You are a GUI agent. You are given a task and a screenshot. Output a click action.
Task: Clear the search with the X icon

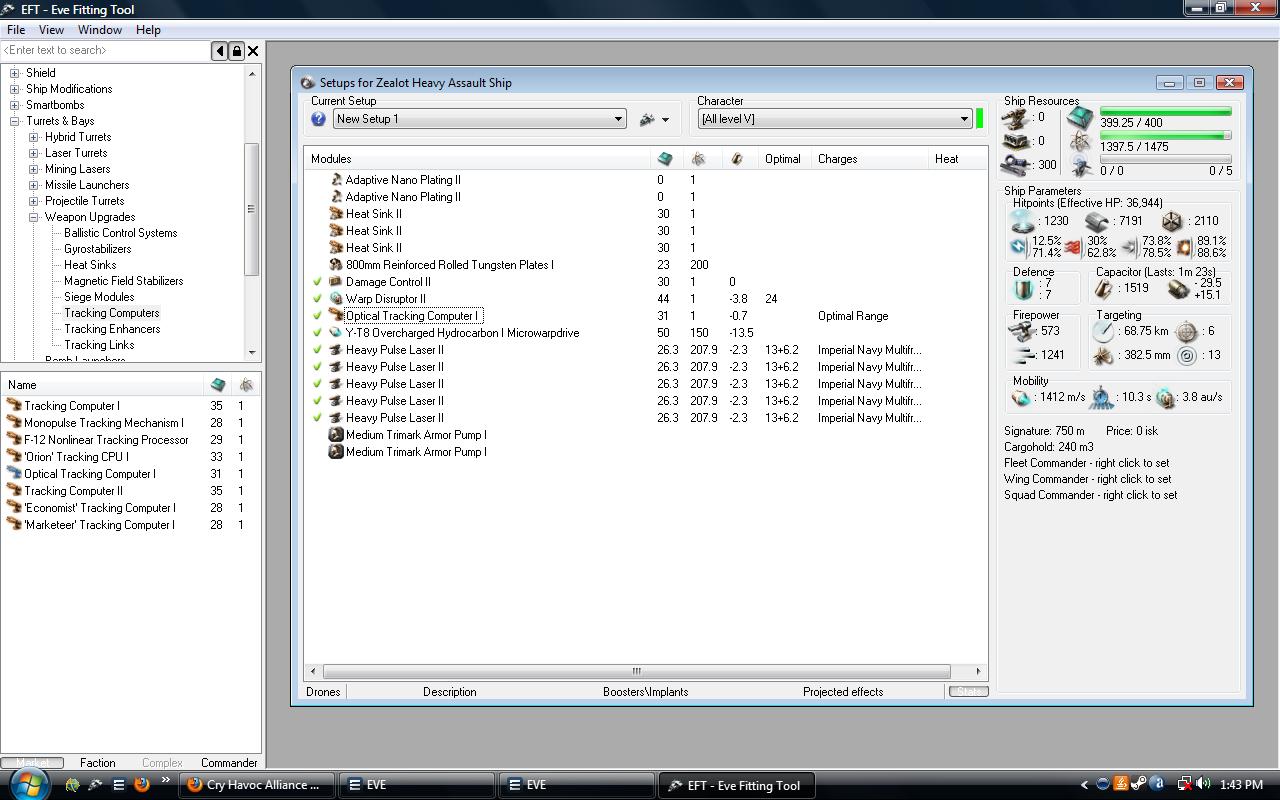point(253,50)
